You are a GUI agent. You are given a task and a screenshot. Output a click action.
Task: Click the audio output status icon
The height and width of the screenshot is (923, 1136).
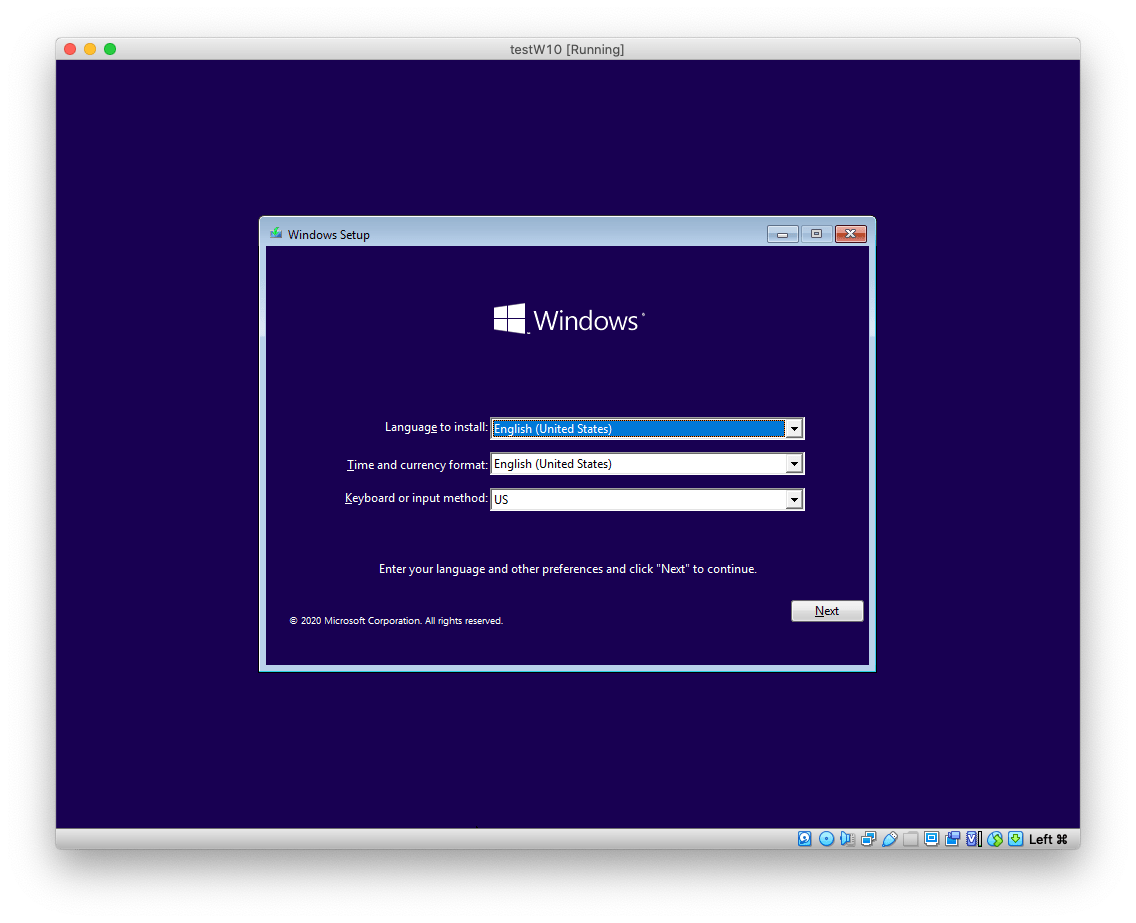(x=847, y=839)
